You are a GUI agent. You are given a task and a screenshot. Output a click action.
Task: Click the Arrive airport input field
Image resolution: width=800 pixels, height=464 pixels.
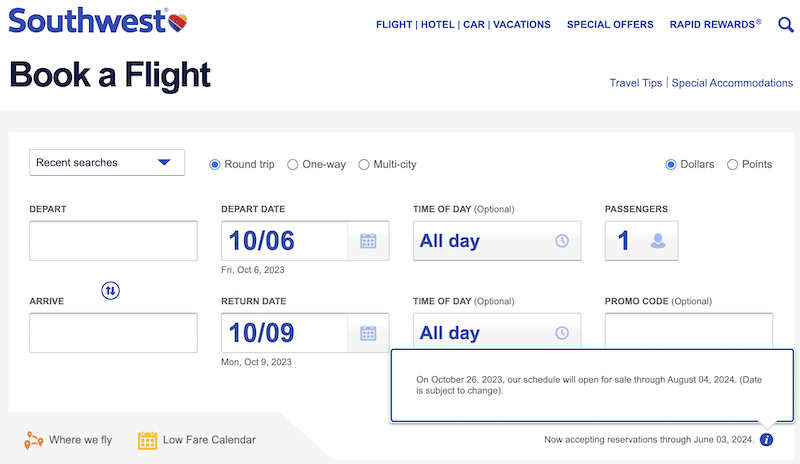pos(113,333)
